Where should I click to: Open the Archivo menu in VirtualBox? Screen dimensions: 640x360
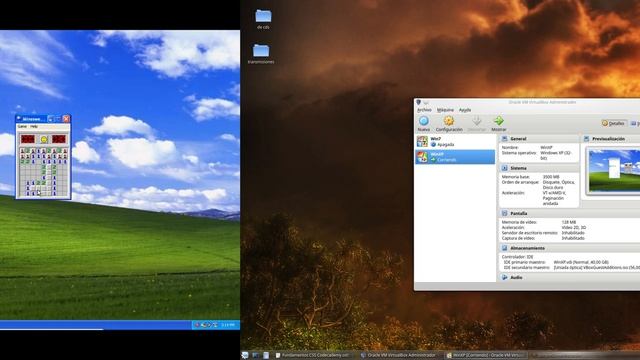click(424, 110)
